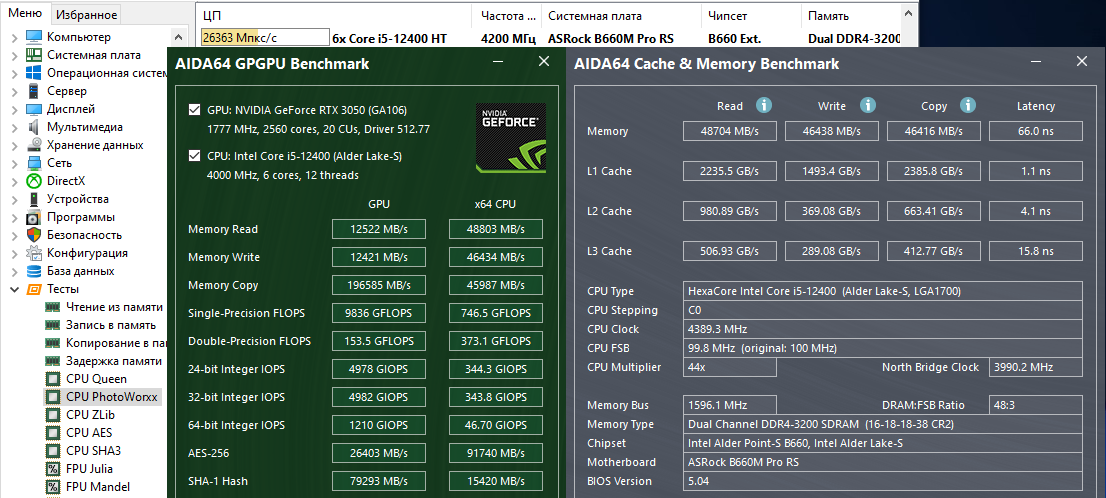
Task: Expand the Сеть node
Action: point(14,163)
